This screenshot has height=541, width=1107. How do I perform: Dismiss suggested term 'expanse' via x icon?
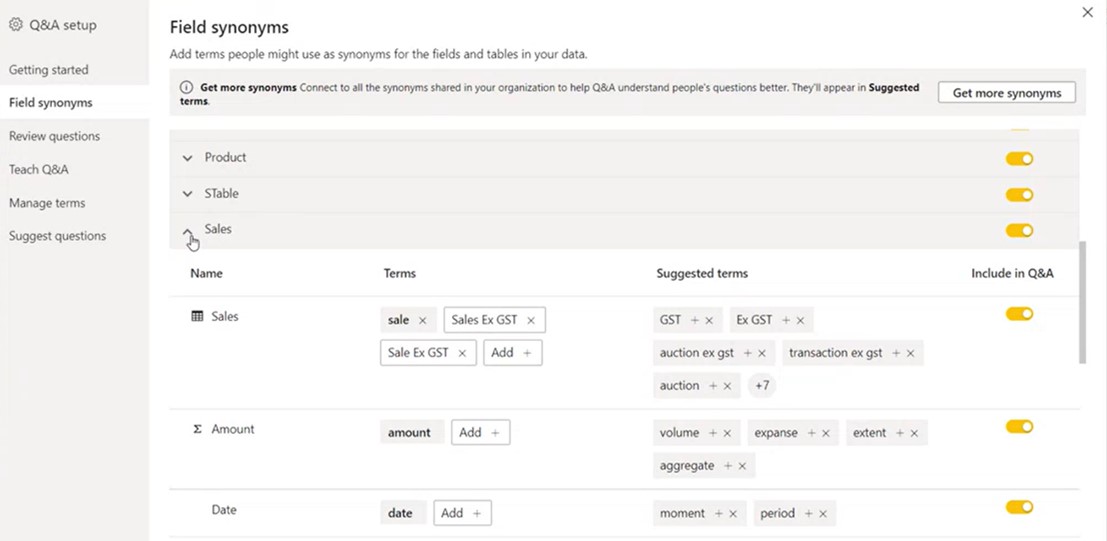pos(826,433)
